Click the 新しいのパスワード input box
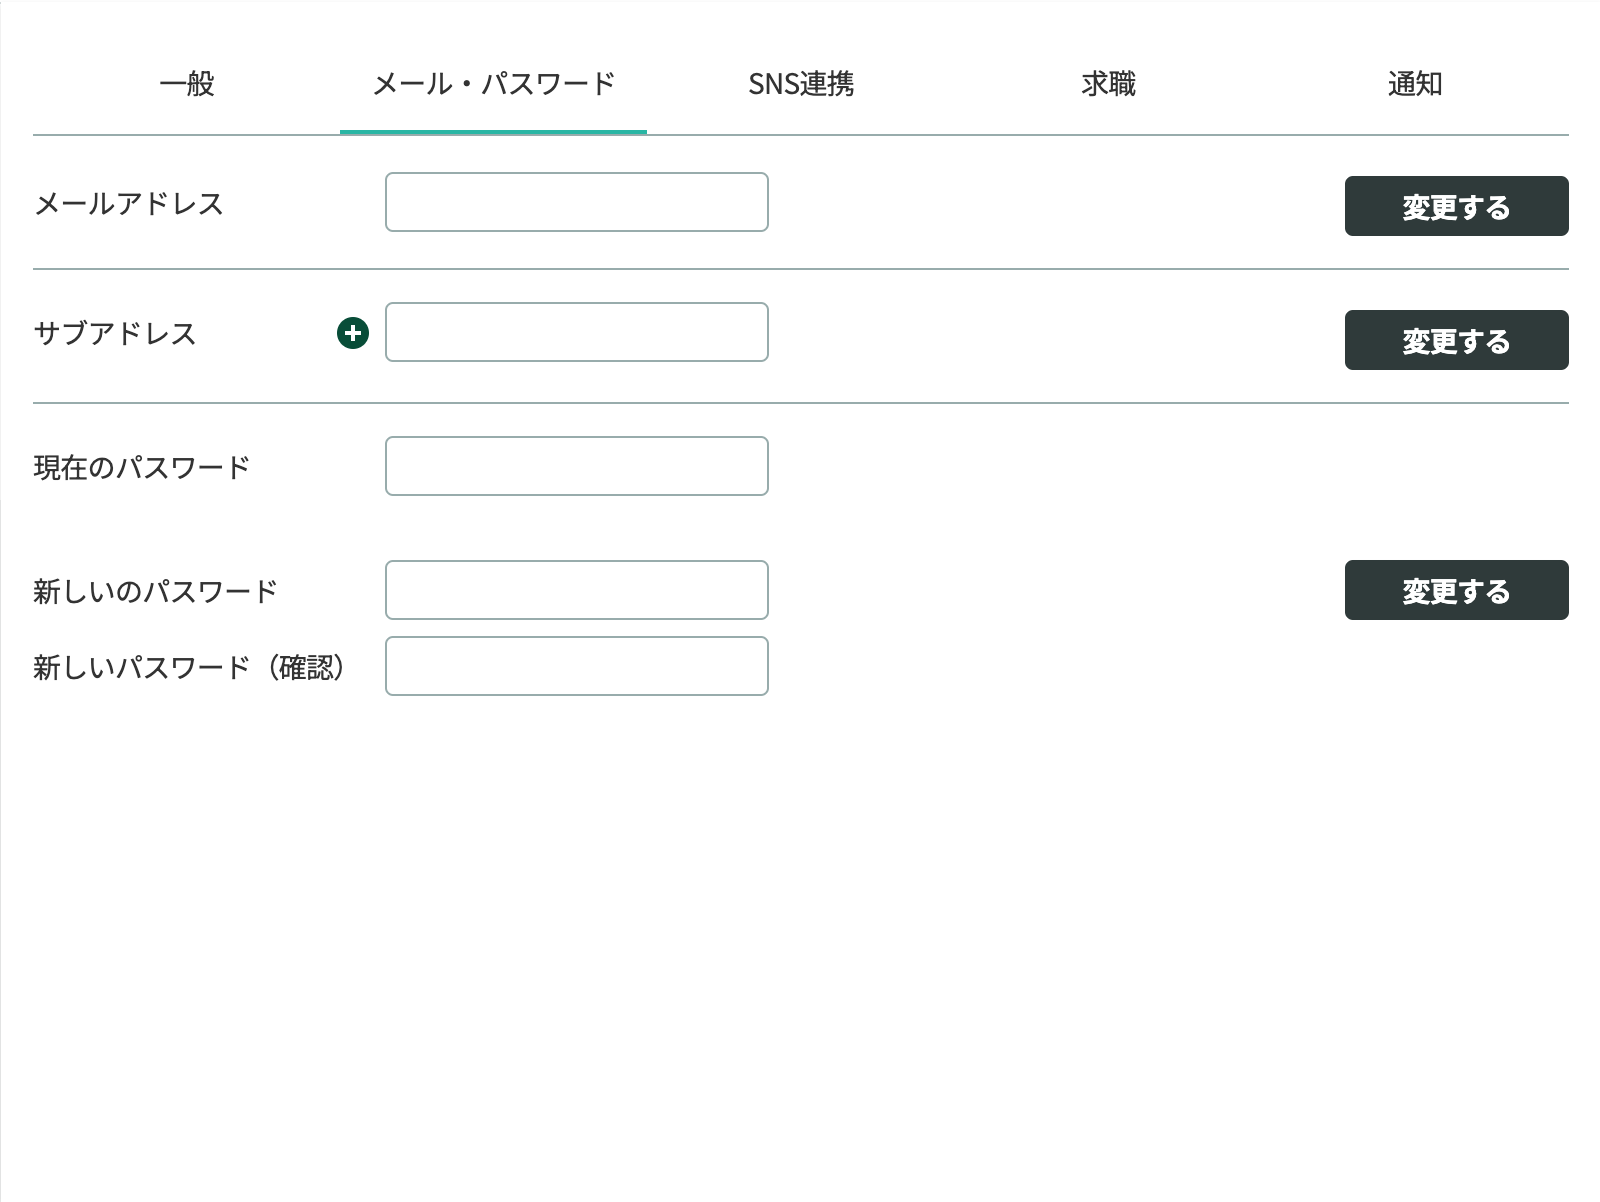 (x=576, y=590)
